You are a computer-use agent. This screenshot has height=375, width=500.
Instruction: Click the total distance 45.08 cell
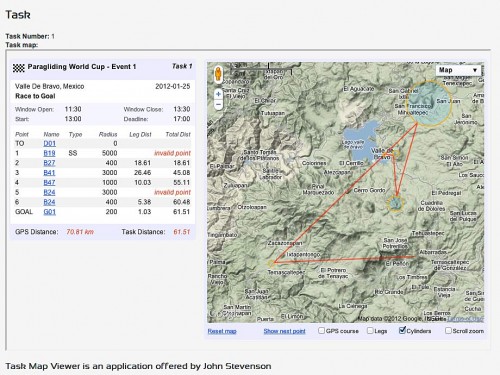(x=181, y=173)
